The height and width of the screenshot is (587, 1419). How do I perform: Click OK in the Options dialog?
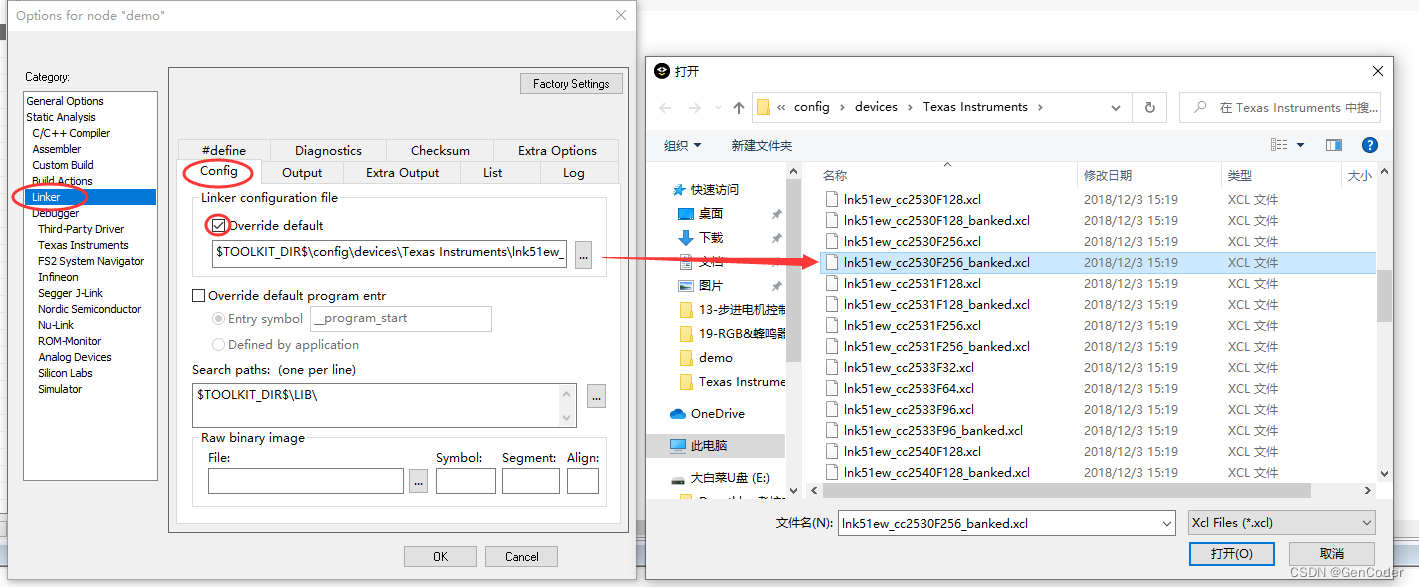click(x=441, y=557)
